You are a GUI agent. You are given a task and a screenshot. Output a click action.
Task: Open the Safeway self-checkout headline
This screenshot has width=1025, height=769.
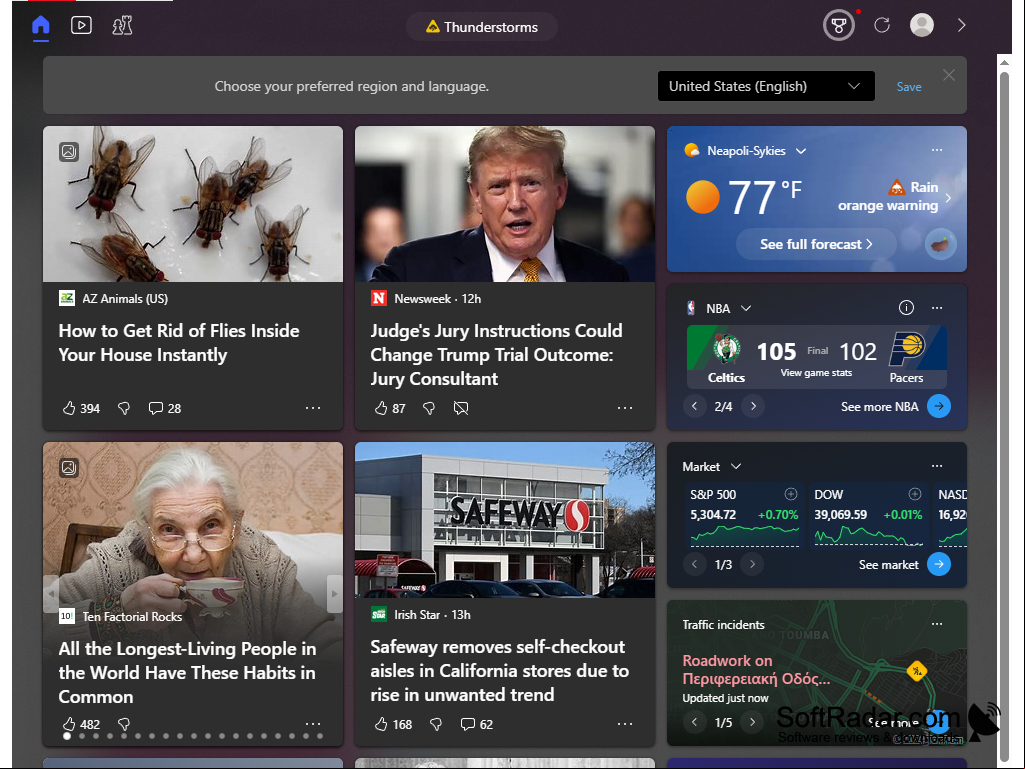pyautogui.click(x=499, y=671)
